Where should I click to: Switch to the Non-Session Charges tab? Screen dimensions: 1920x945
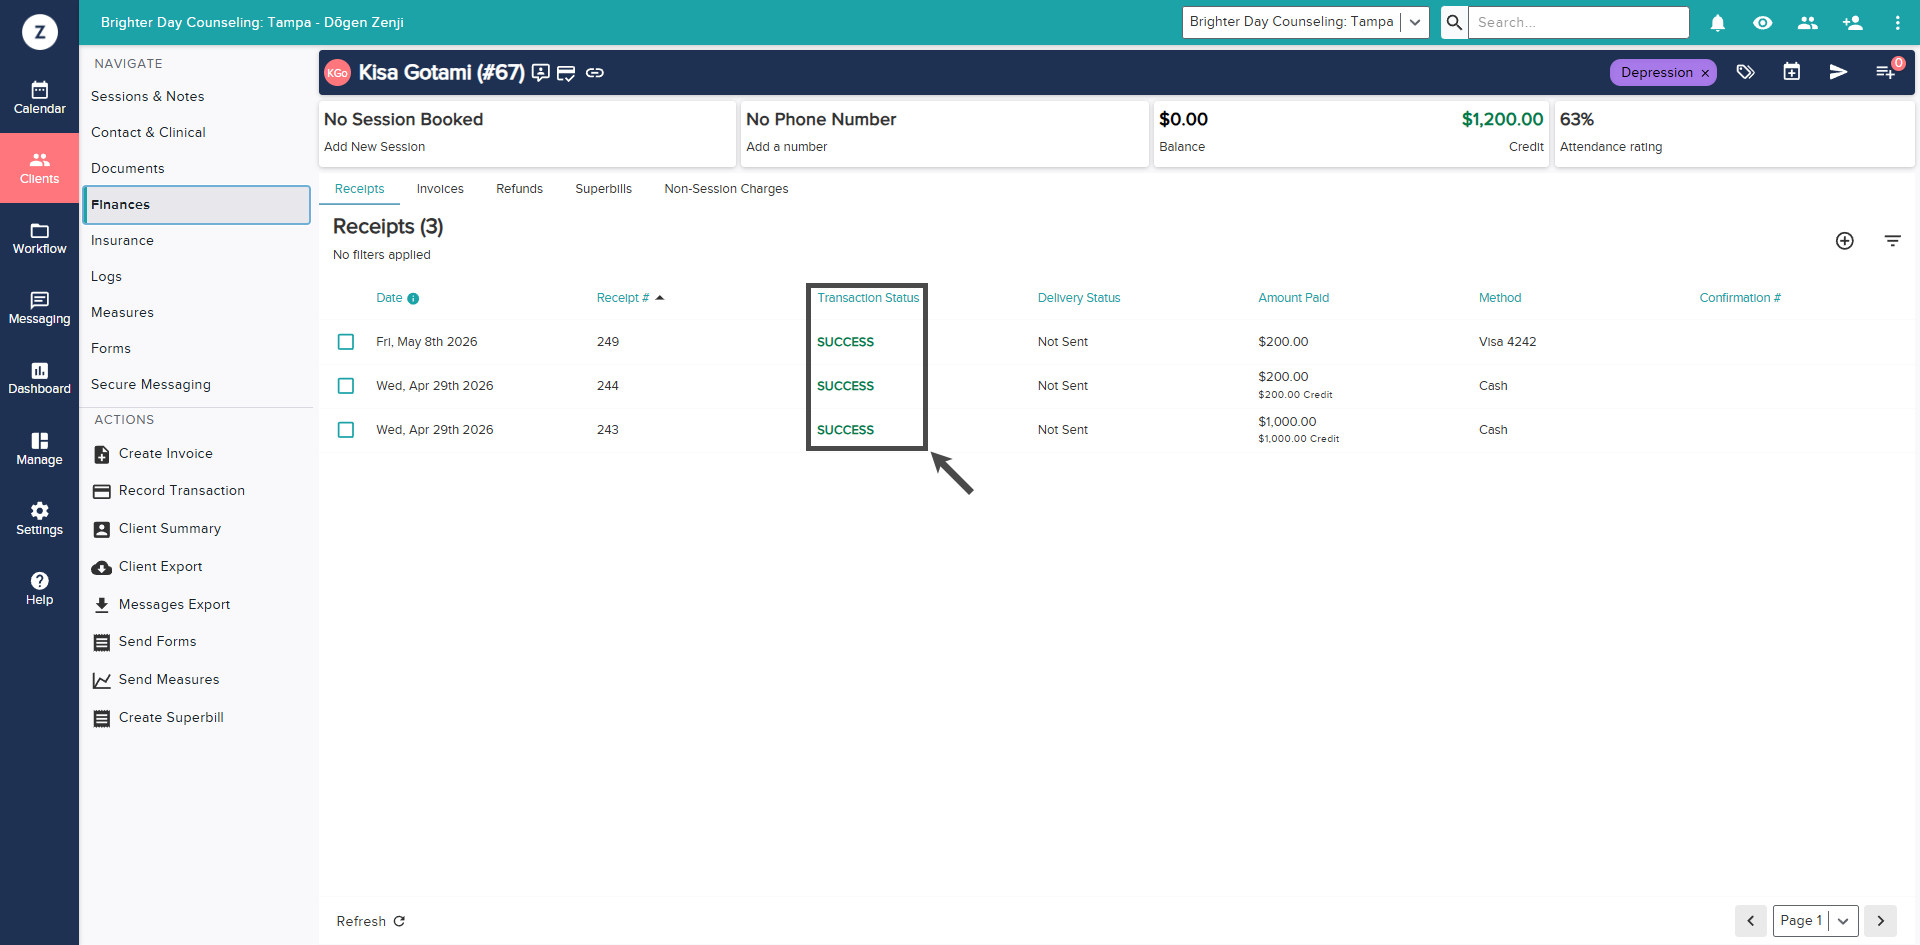(726, 189)
